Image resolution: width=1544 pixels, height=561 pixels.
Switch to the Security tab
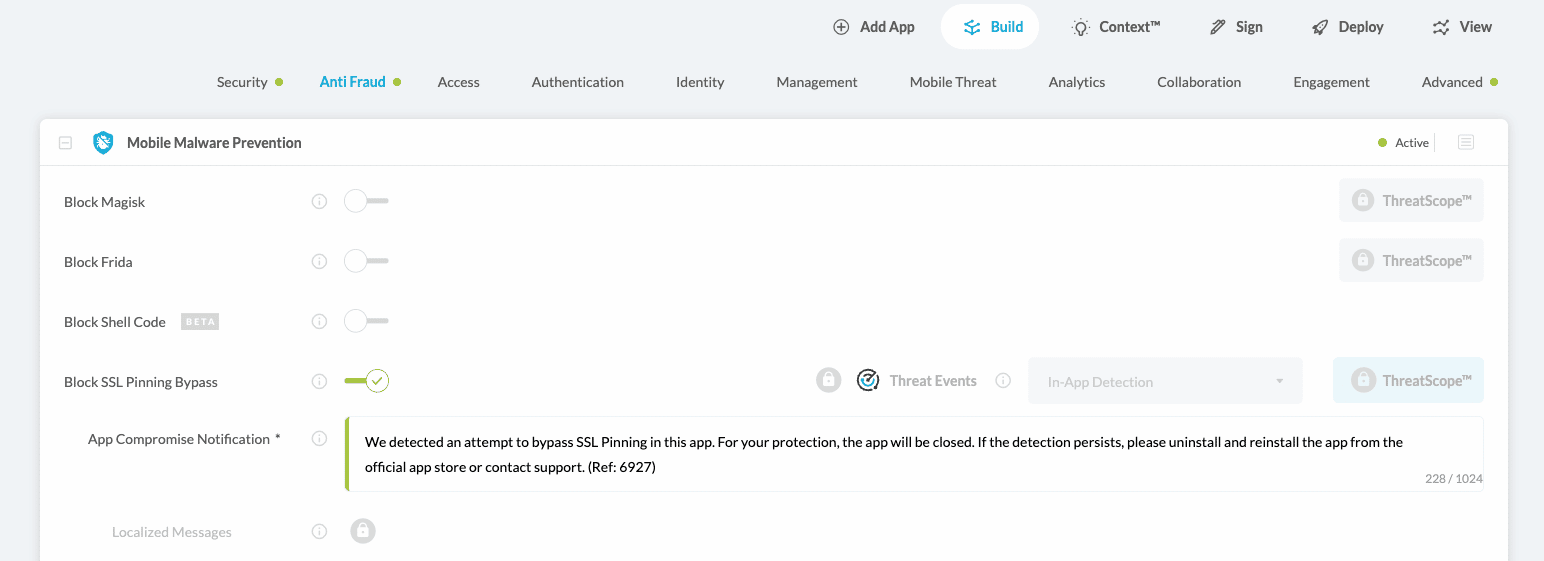[x=242, y=82]
